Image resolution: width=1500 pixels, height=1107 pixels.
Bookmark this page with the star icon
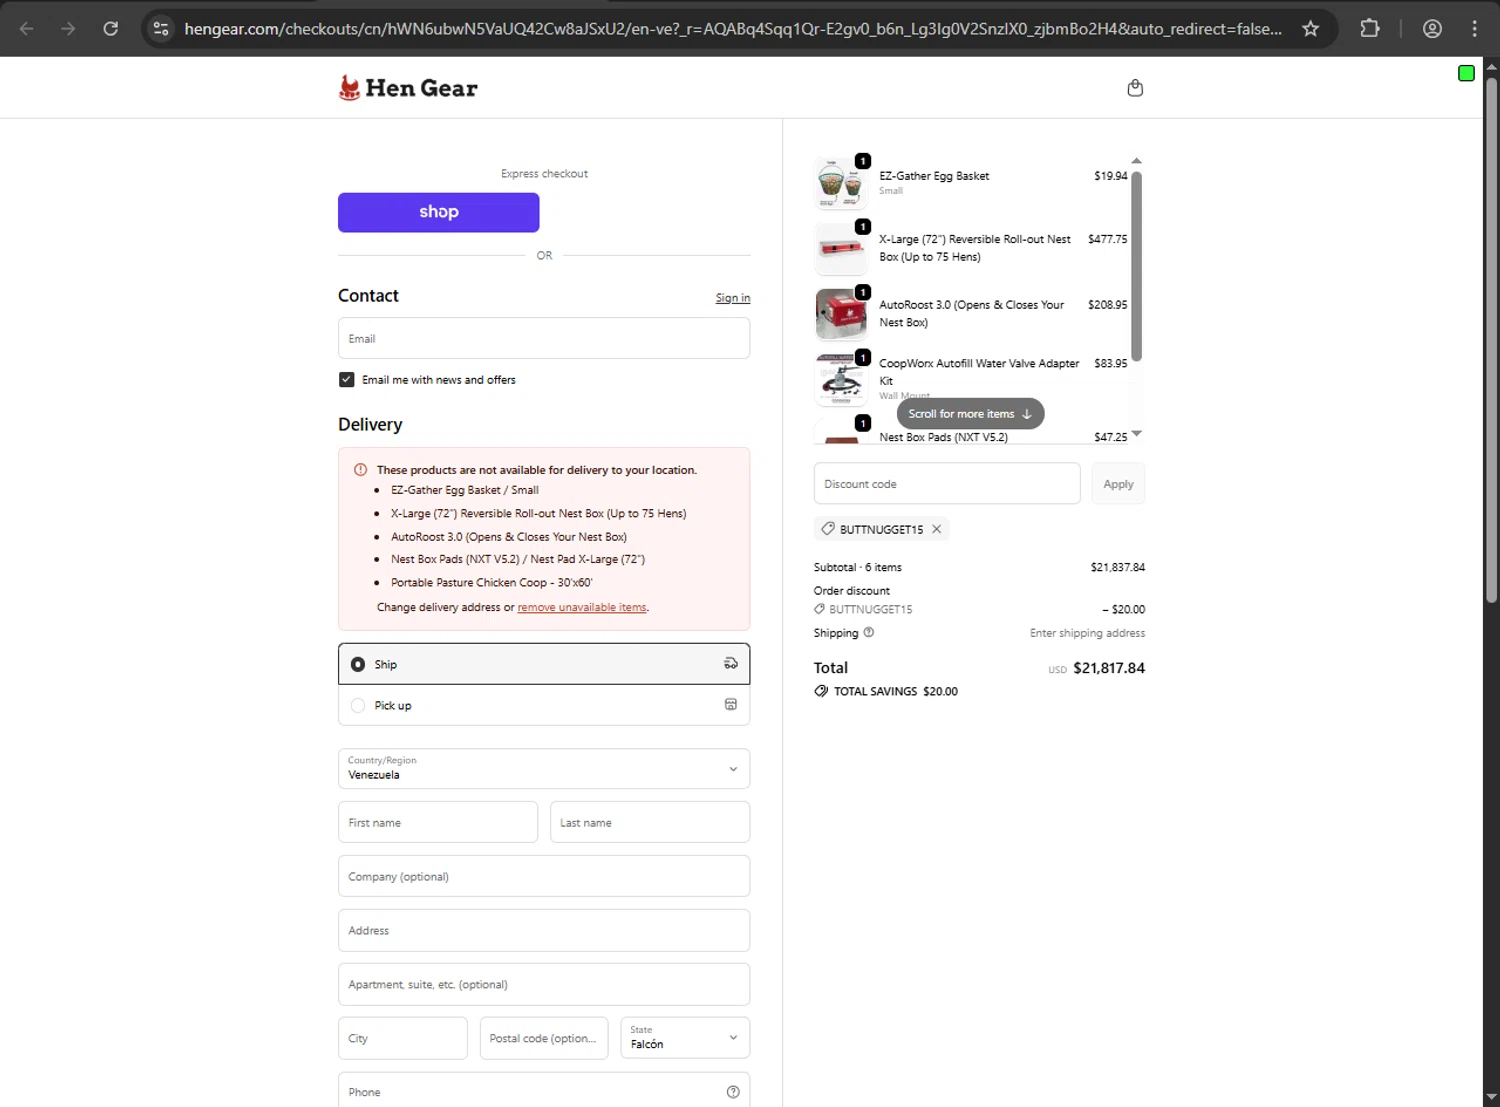click(x=1310, y=29)
